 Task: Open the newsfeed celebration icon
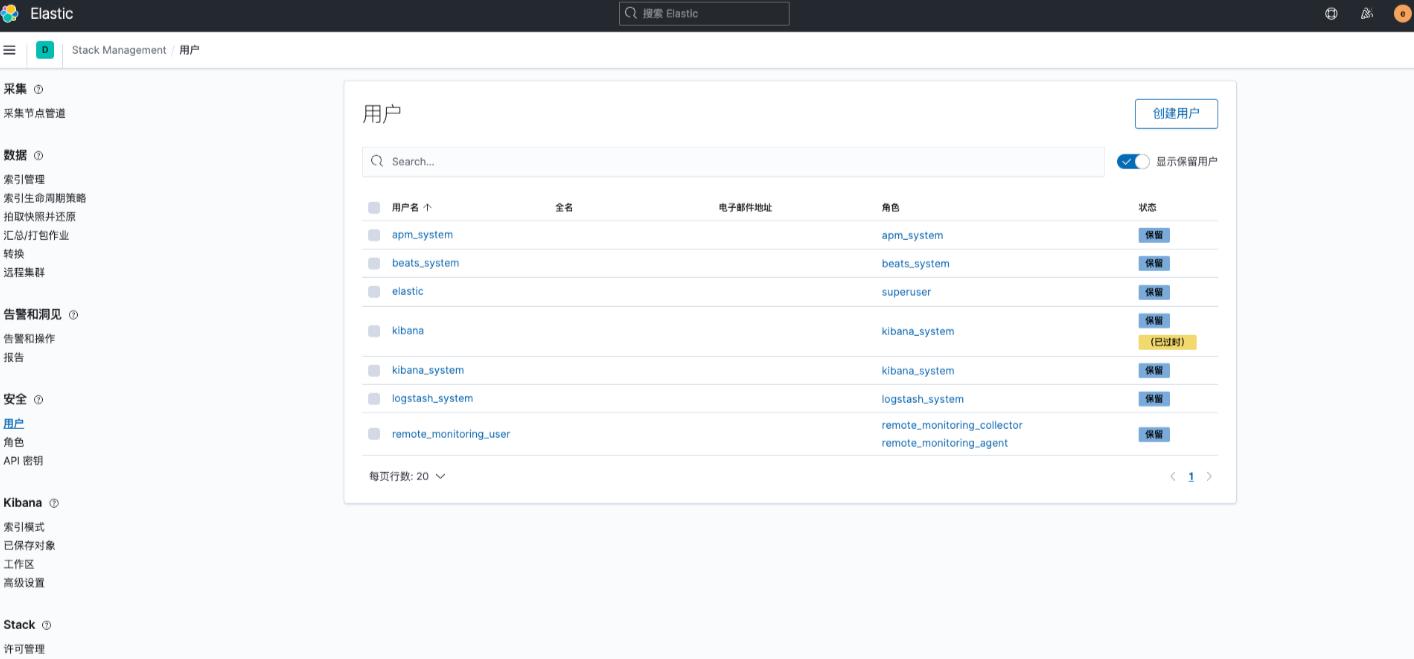click(x=1366, y=14)
